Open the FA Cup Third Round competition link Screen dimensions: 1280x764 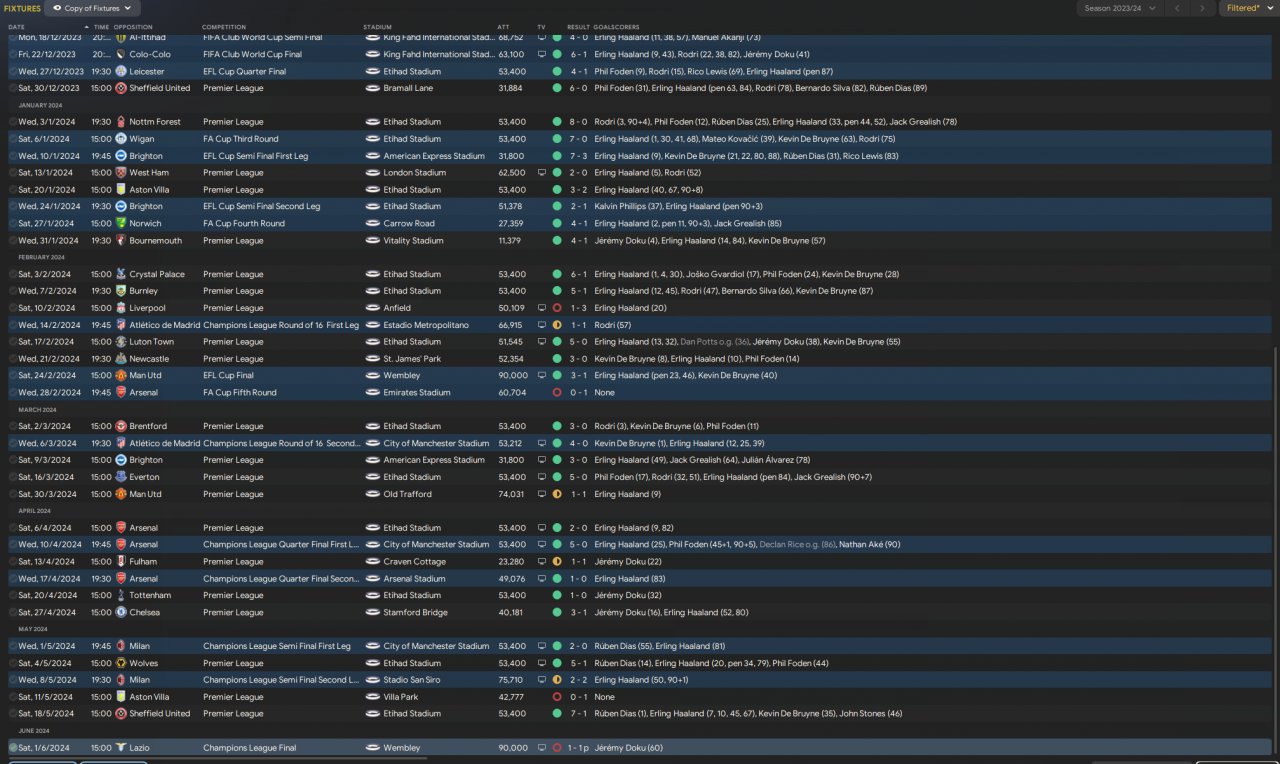coord(240,139)
